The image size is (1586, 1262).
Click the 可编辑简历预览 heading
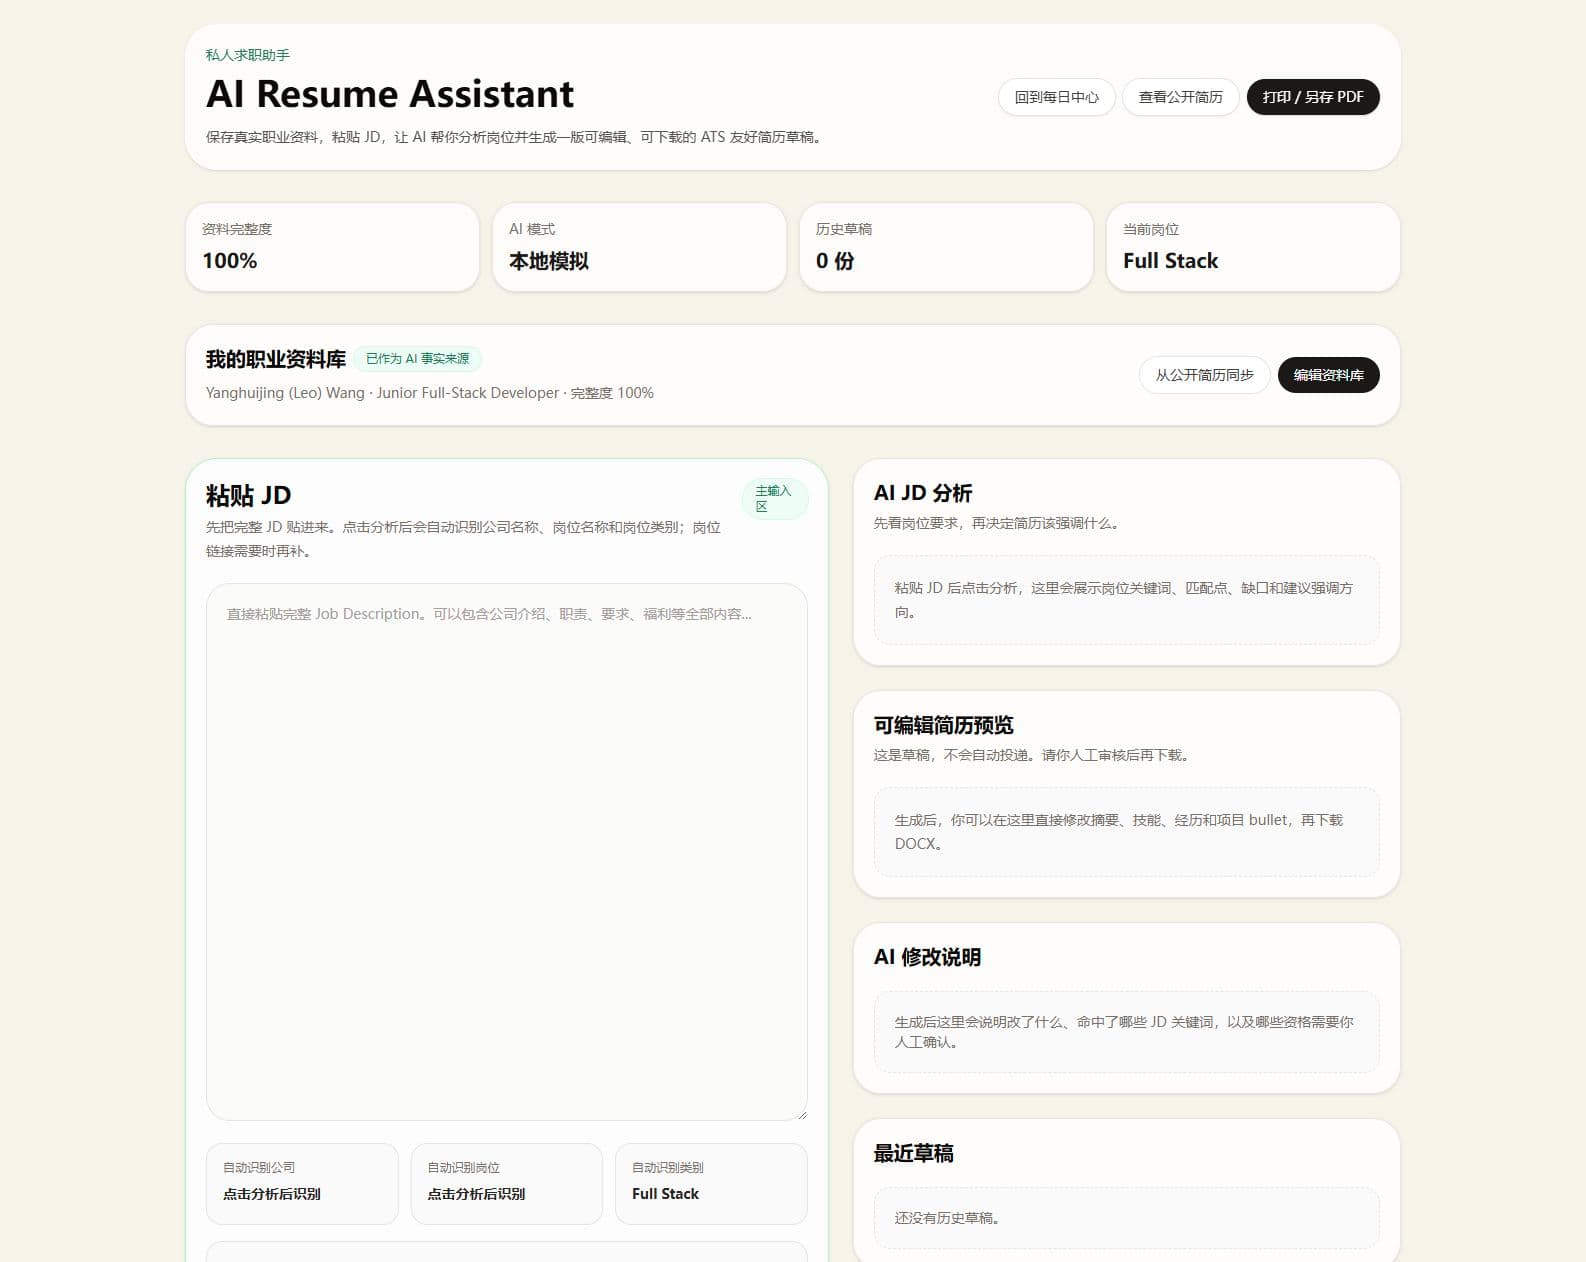pos(944,725)
